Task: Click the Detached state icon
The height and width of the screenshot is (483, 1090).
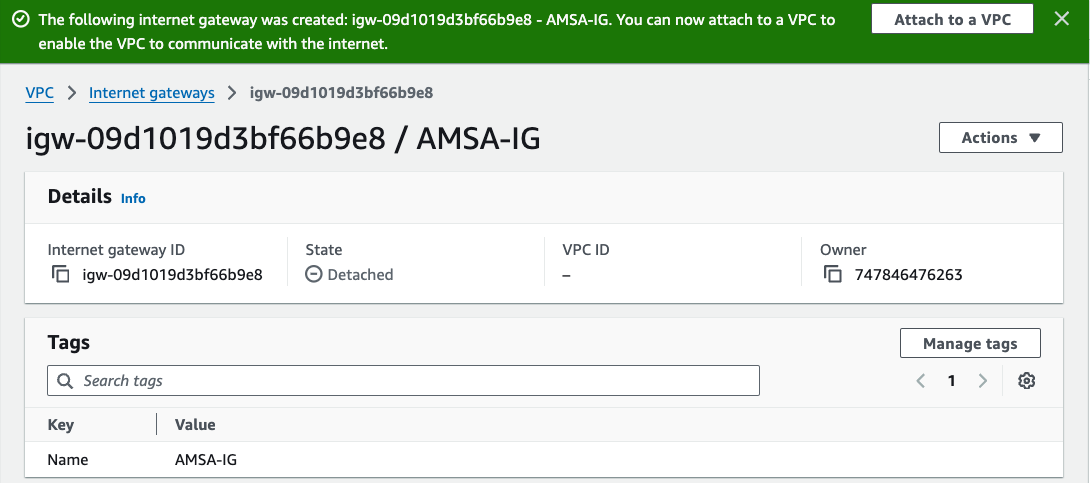Action: click(314, 274)
